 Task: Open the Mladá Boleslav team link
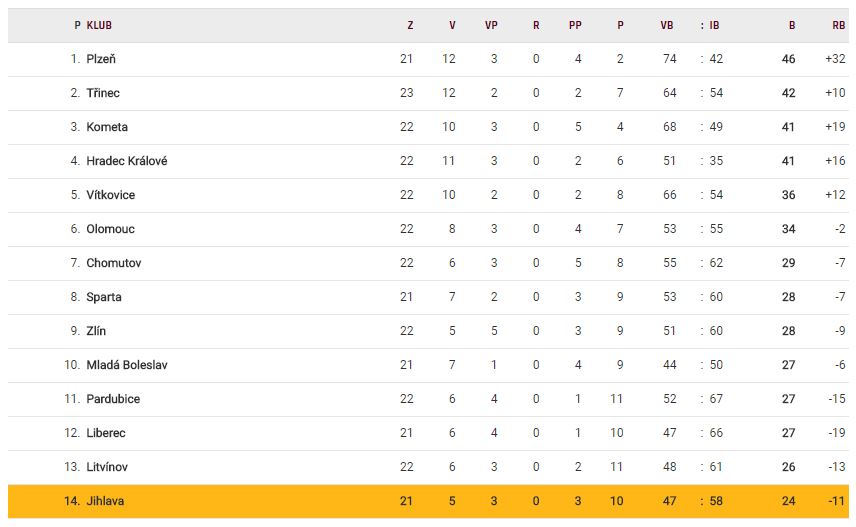point(127,365)
